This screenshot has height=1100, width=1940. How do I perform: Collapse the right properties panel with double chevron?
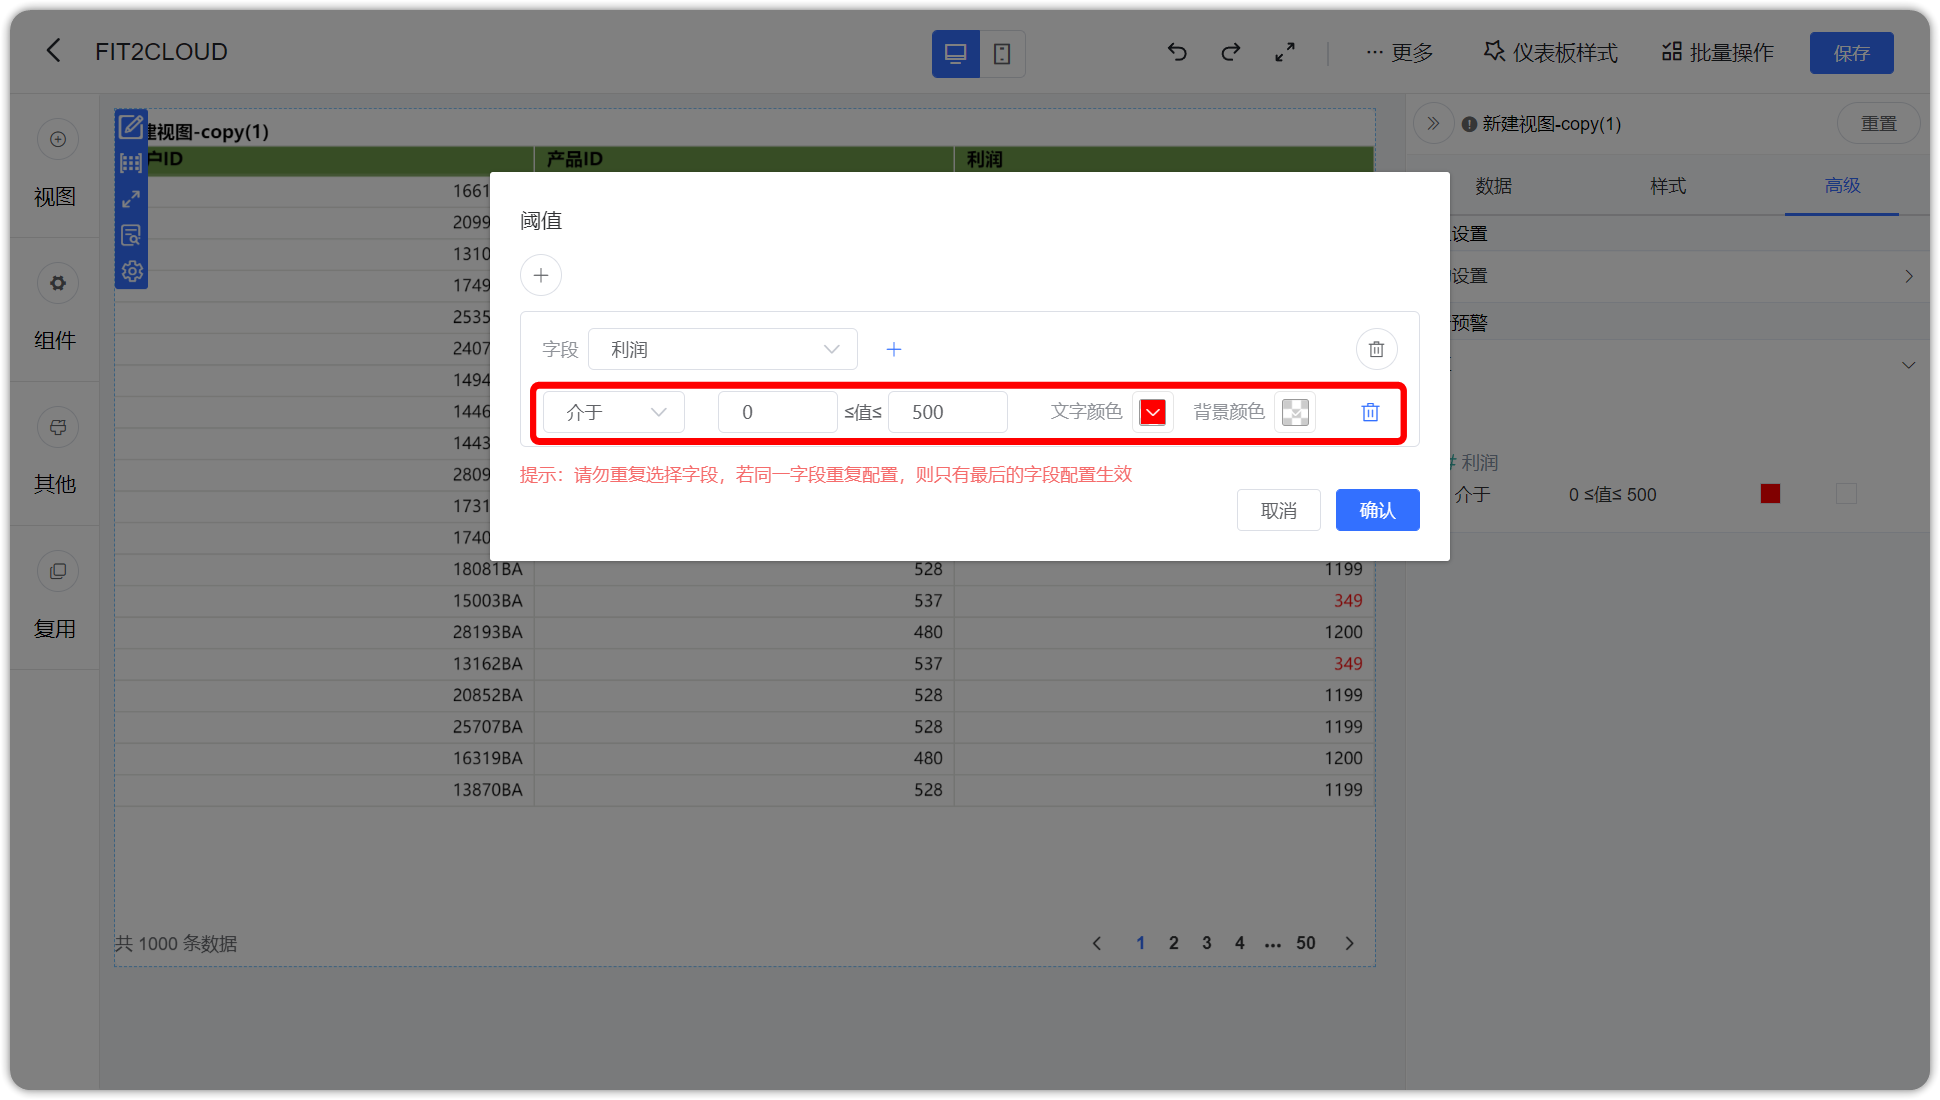click(x=1434, y=123)
